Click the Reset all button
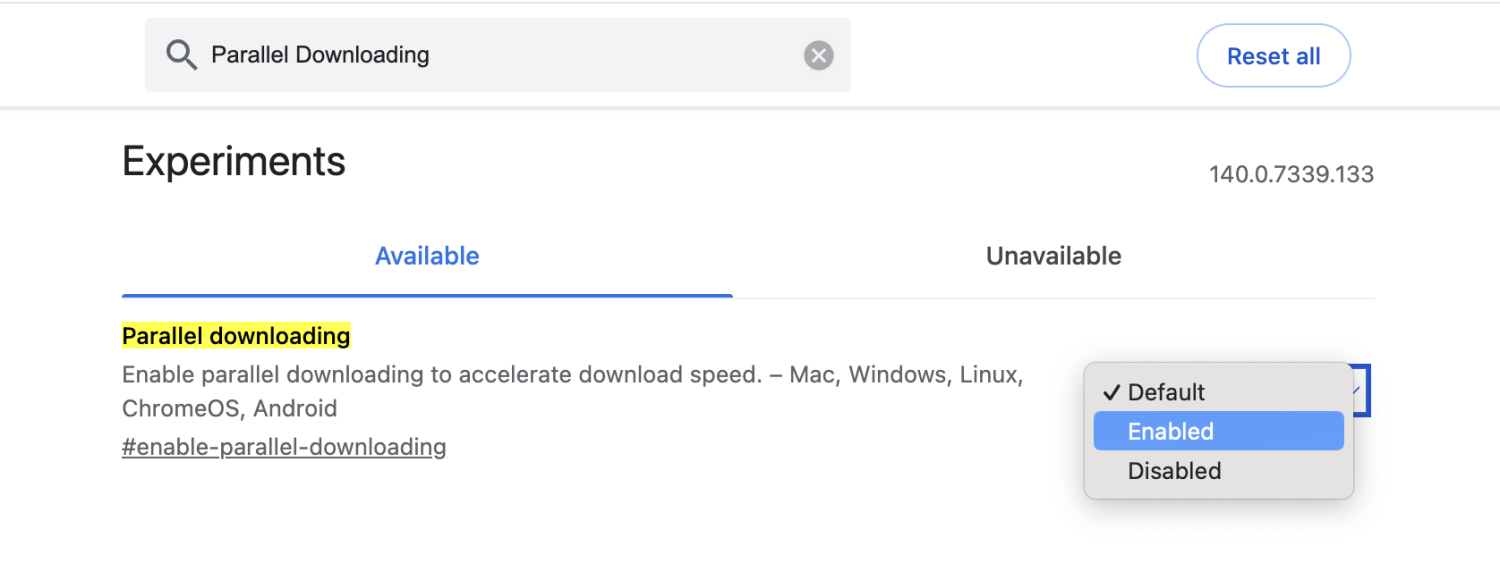Viewport: 1500px width, 563px height. tap(1273, 56)
